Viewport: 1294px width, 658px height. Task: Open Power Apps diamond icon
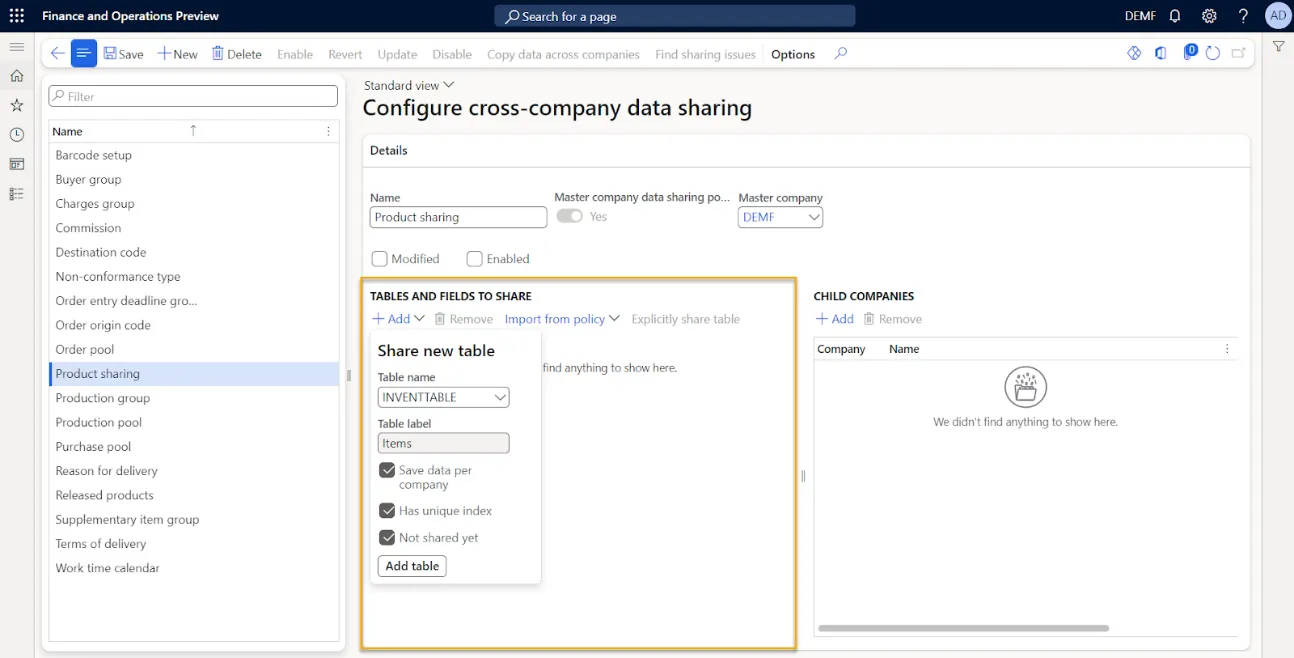(x=1134, y=54)
